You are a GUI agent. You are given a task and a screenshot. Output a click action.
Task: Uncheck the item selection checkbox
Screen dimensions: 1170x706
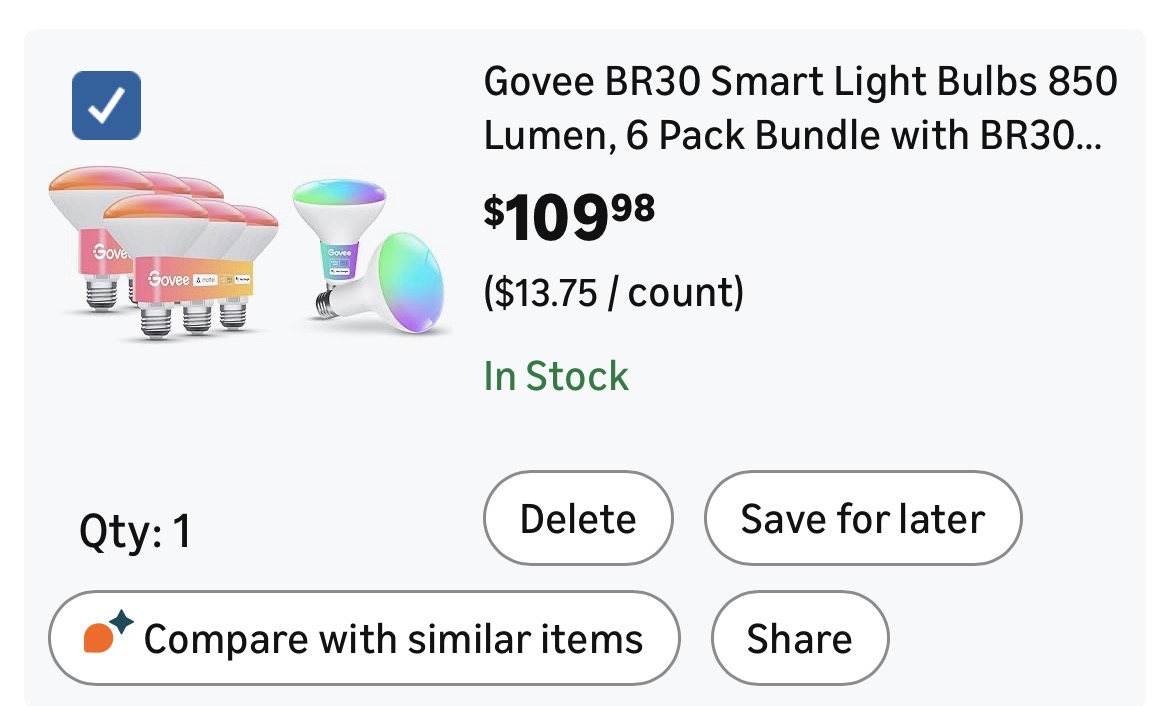(x=106, y=105)
